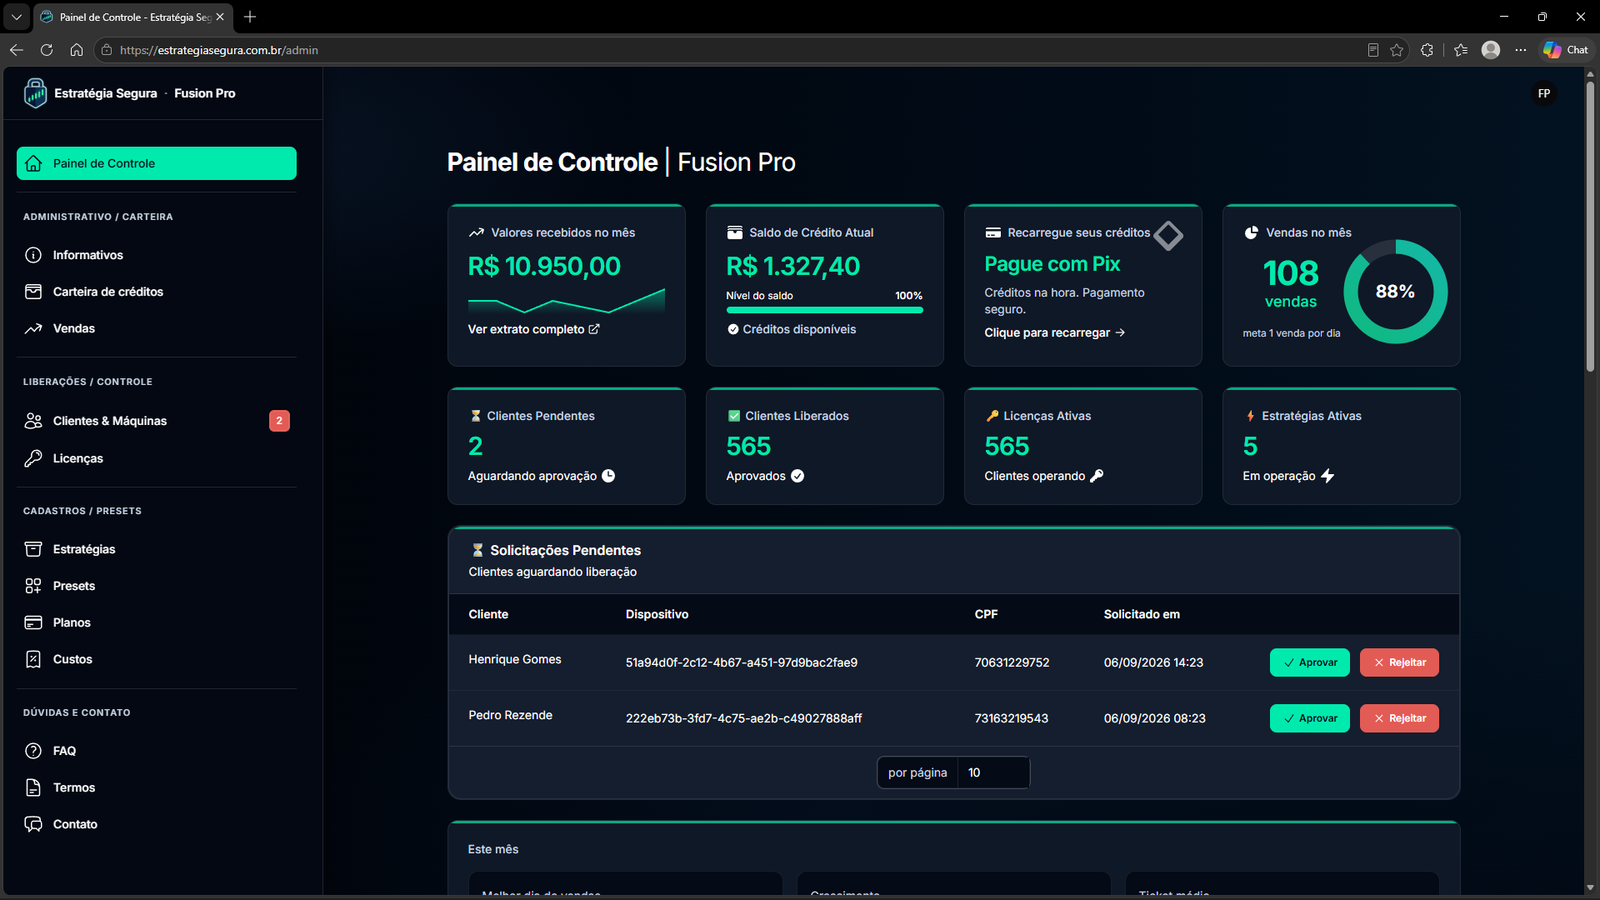Open browser settings ellipsis menu
Viewport: 1600px width, 900px height.
tap(1520, 50)
